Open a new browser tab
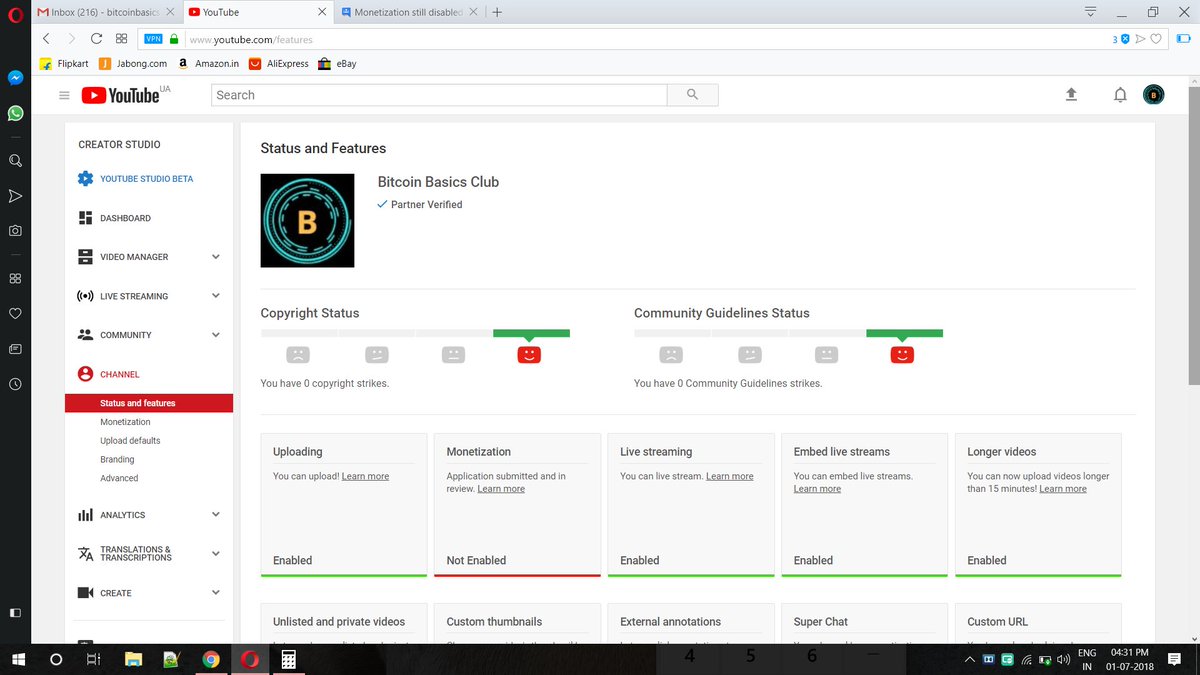Viewport: 1200px width, 675px height. [497, 12]
